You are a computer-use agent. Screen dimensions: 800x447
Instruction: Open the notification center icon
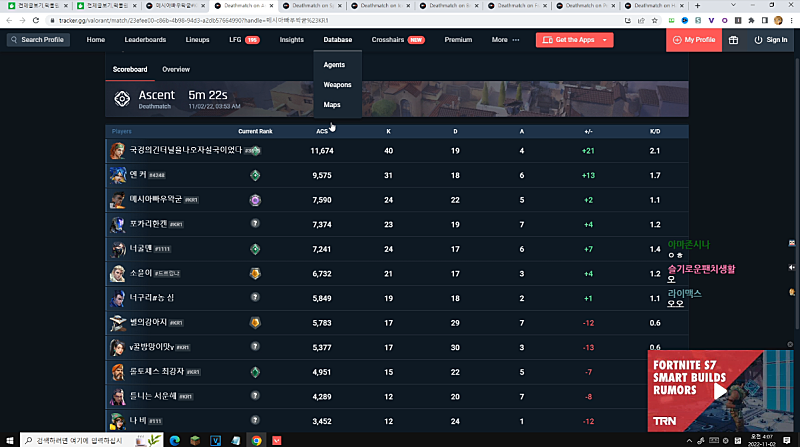[787, 440]
